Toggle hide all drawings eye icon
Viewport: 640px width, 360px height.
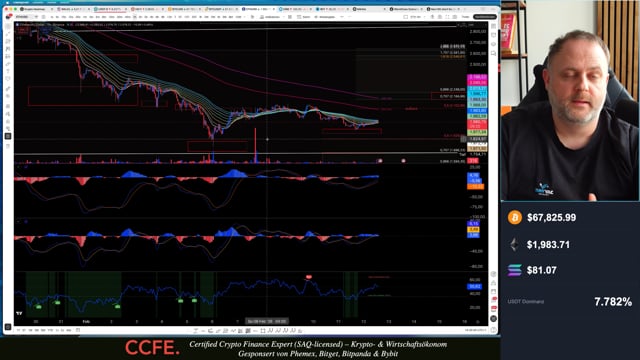(8, 129)
